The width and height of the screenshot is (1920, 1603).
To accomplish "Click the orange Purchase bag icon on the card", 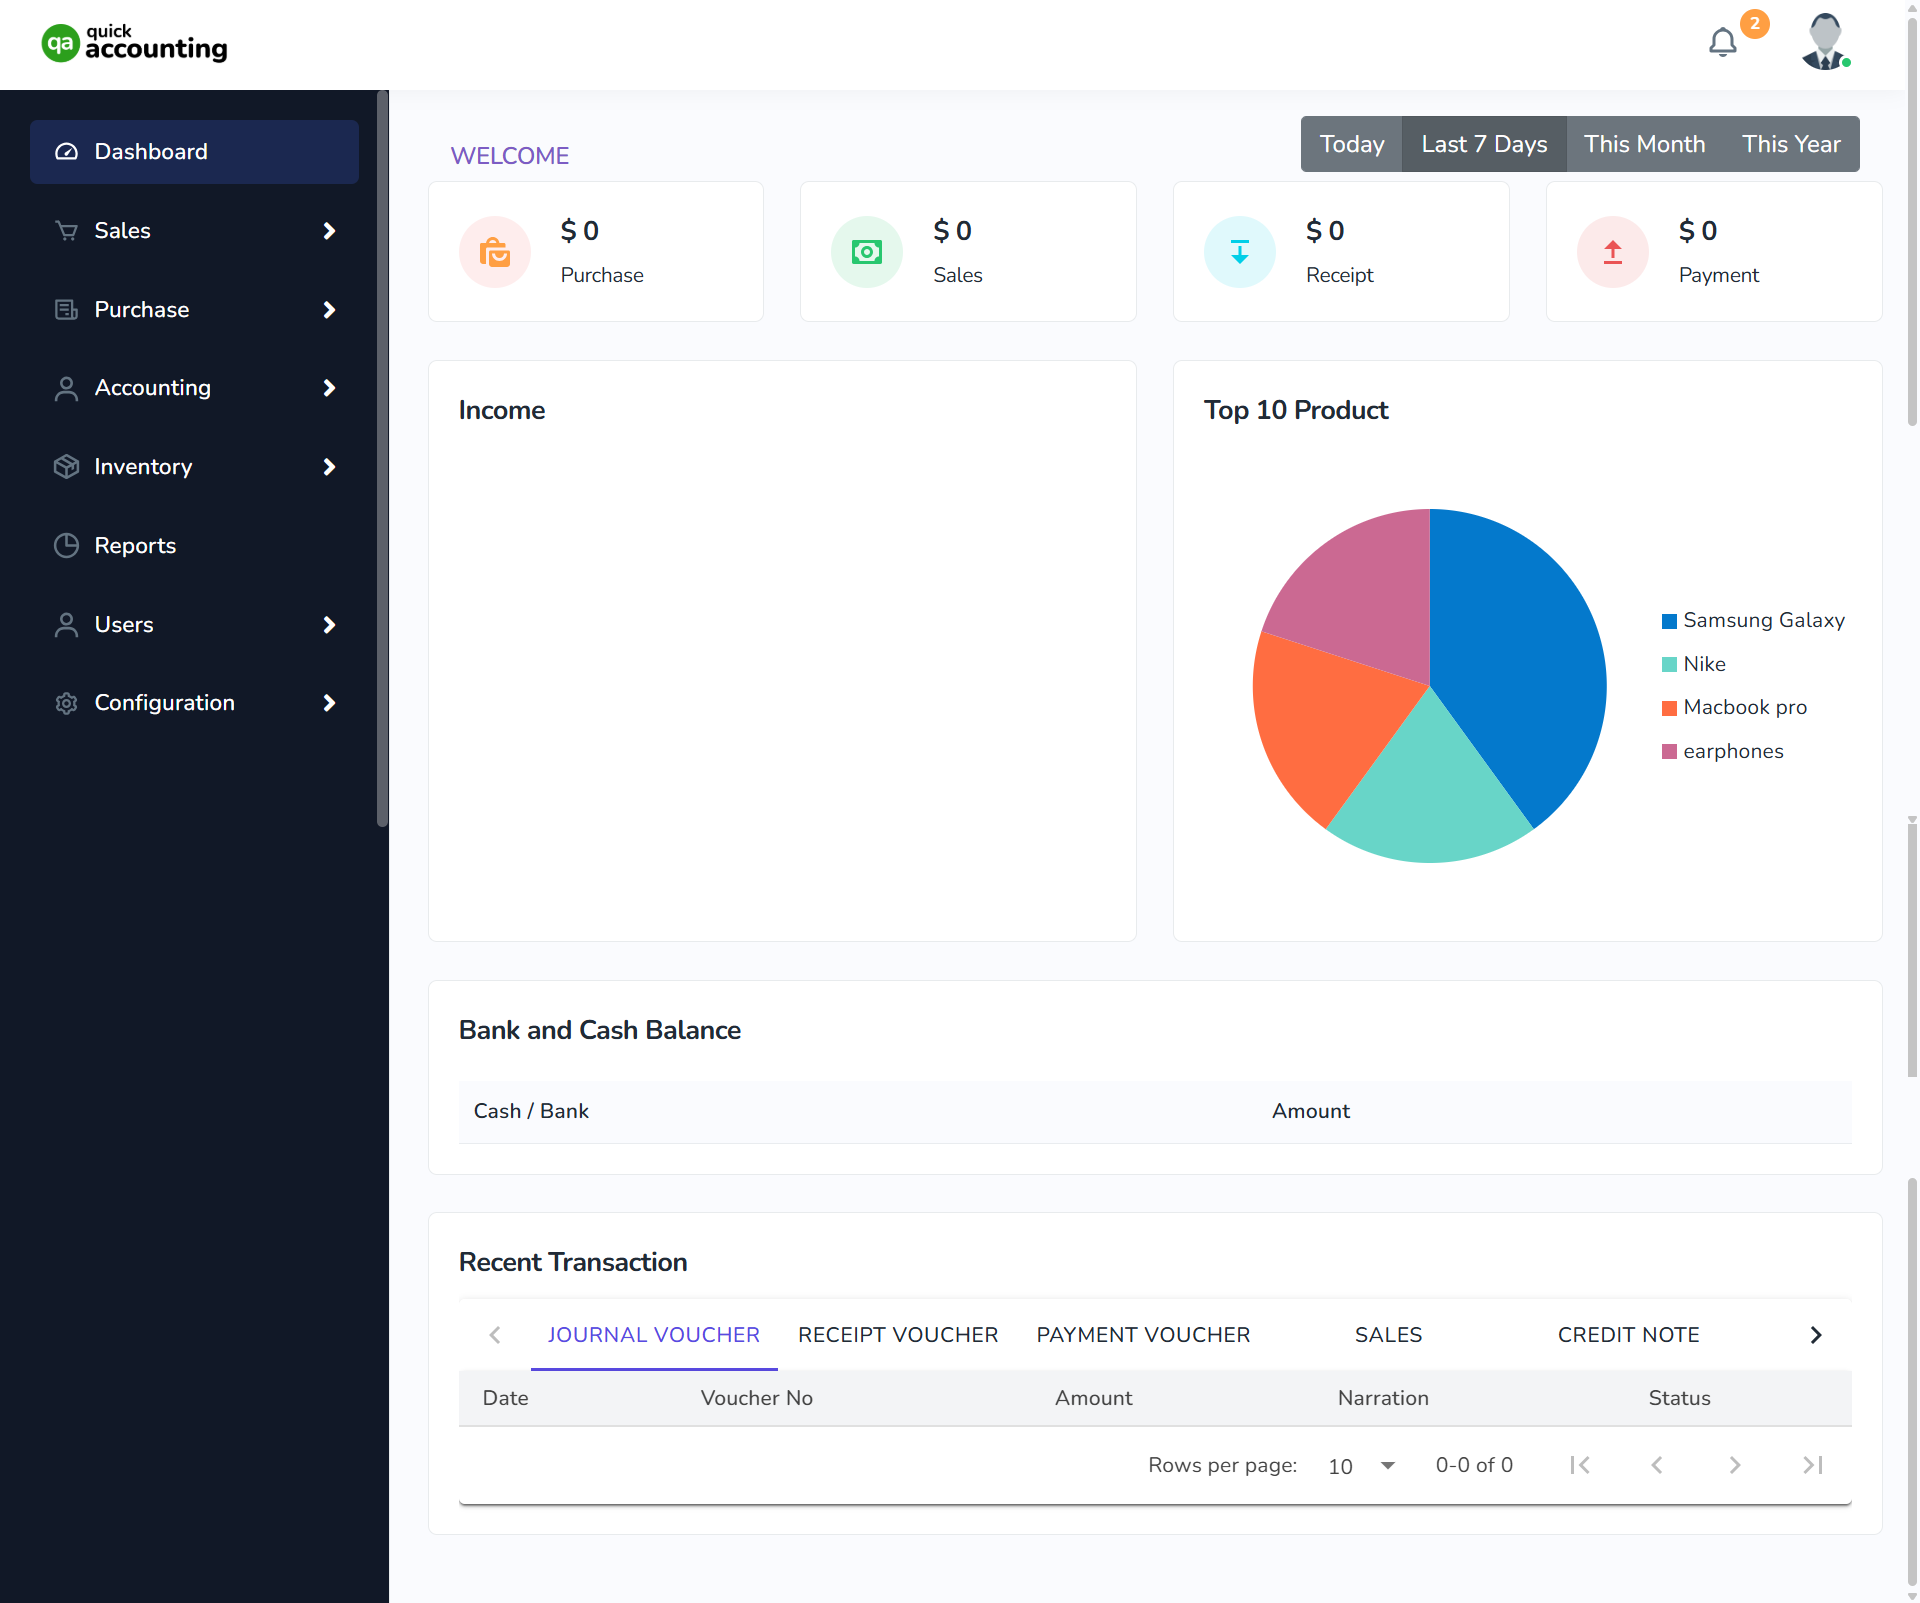I will tap(495, 251).
